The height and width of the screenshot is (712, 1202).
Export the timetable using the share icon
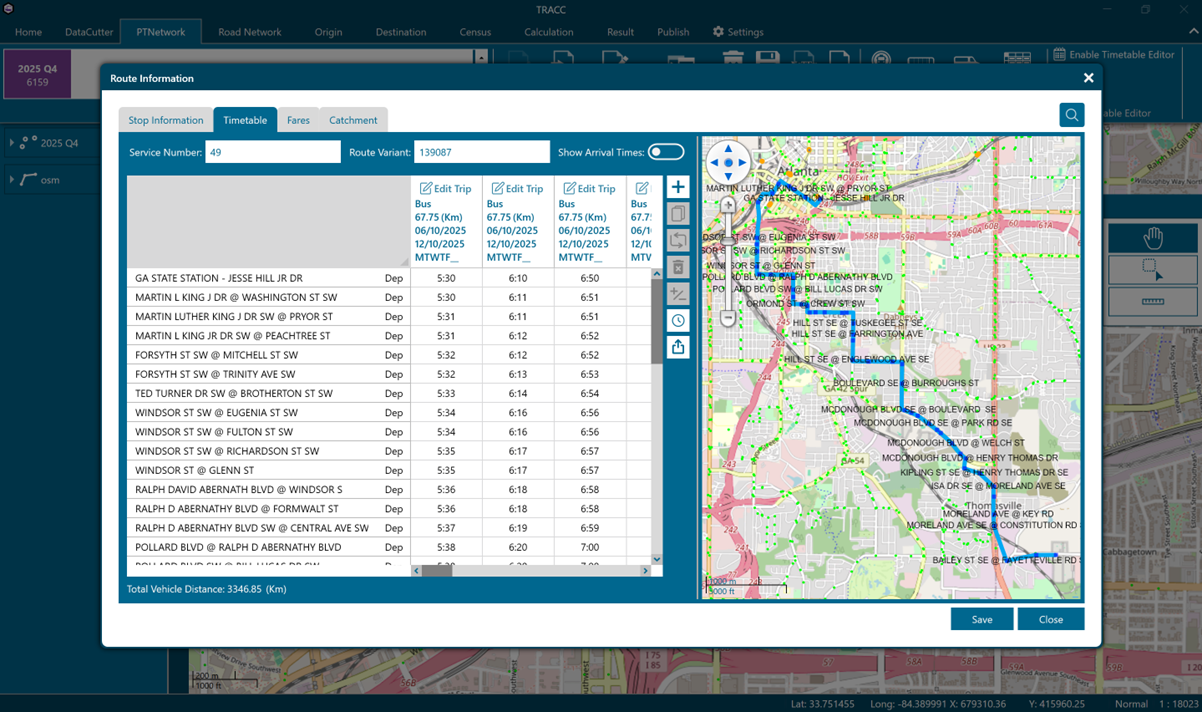(678, 347)
